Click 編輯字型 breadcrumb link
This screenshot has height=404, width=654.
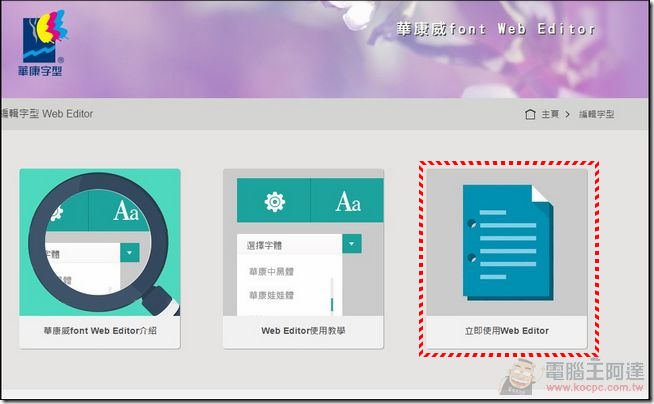596,114
